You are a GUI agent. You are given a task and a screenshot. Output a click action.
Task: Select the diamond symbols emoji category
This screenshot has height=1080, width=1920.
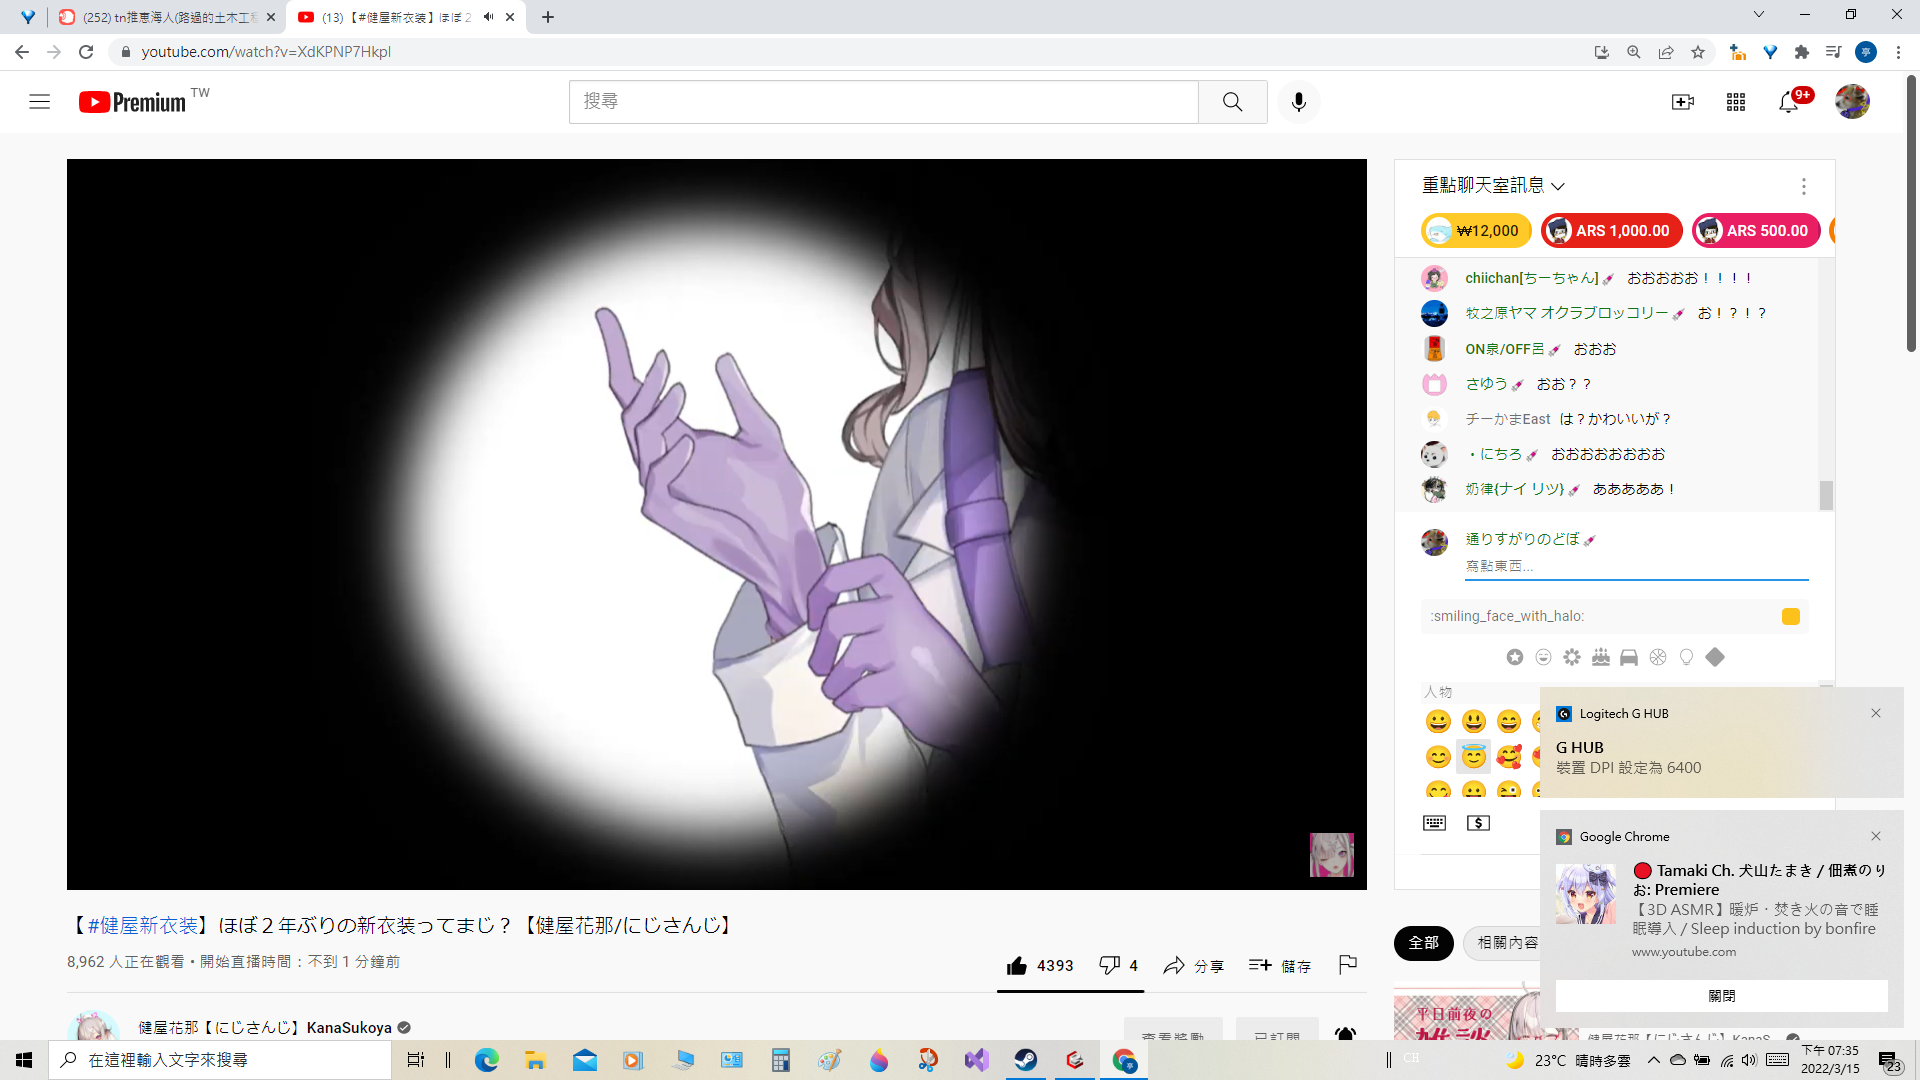click(x=1715, y=657)
